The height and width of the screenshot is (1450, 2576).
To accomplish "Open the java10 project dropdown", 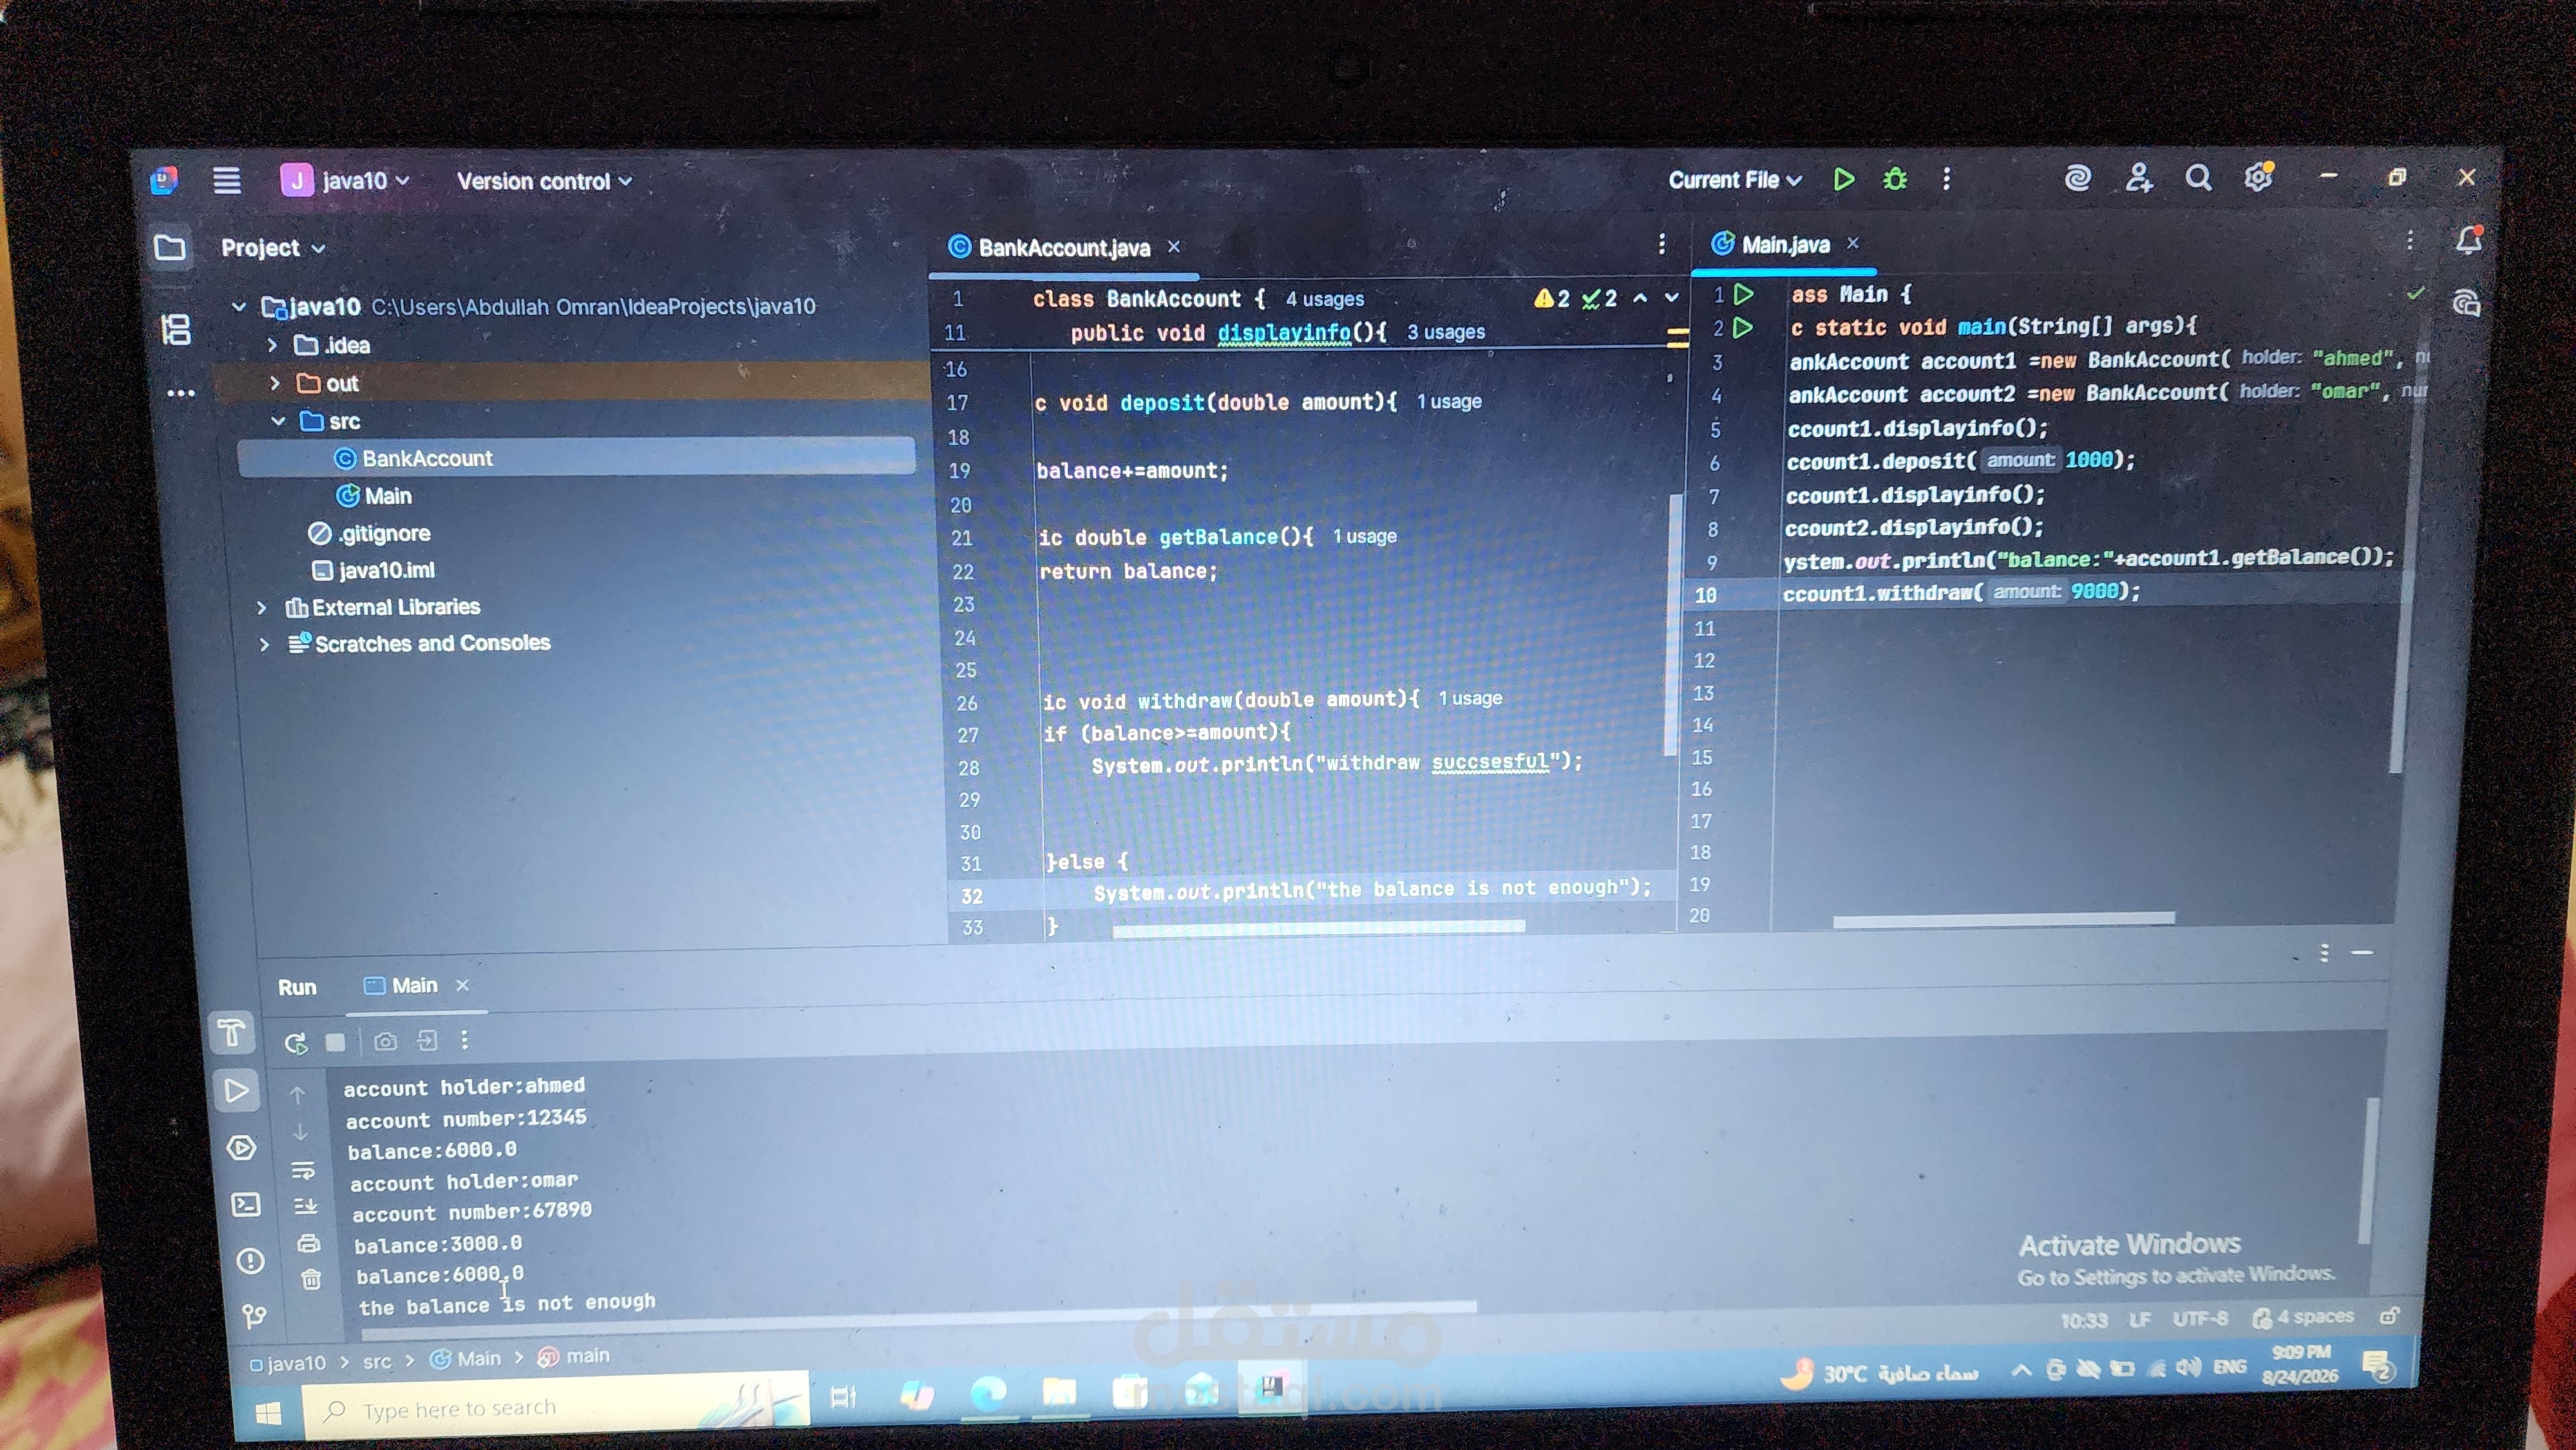I will (346, 181).
